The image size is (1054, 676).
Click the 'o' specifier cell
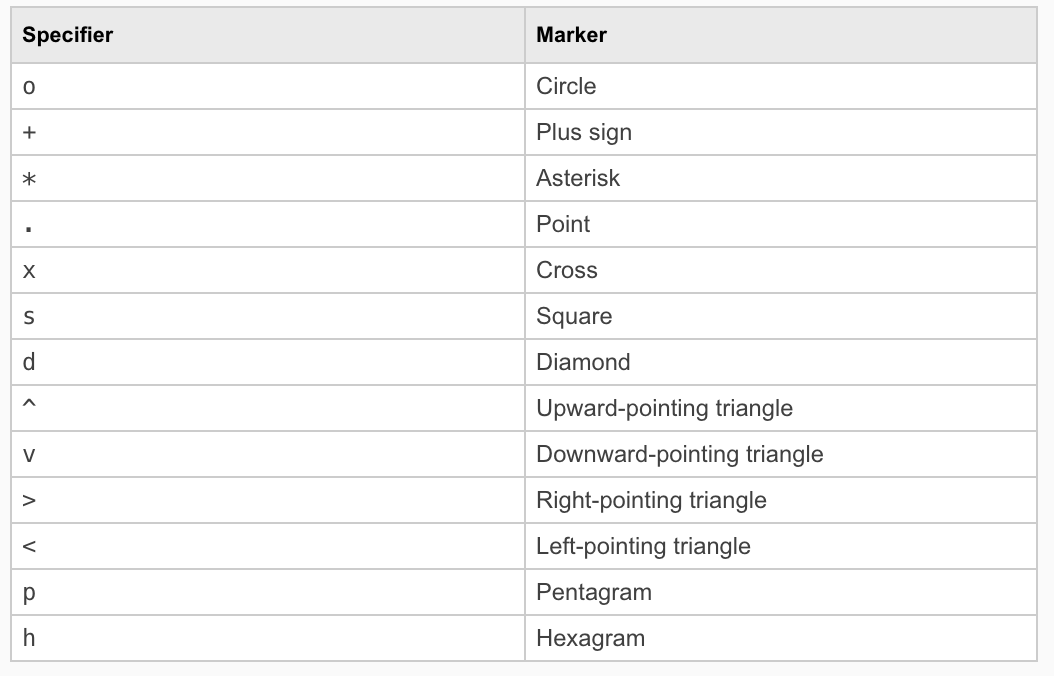point(29,87)
